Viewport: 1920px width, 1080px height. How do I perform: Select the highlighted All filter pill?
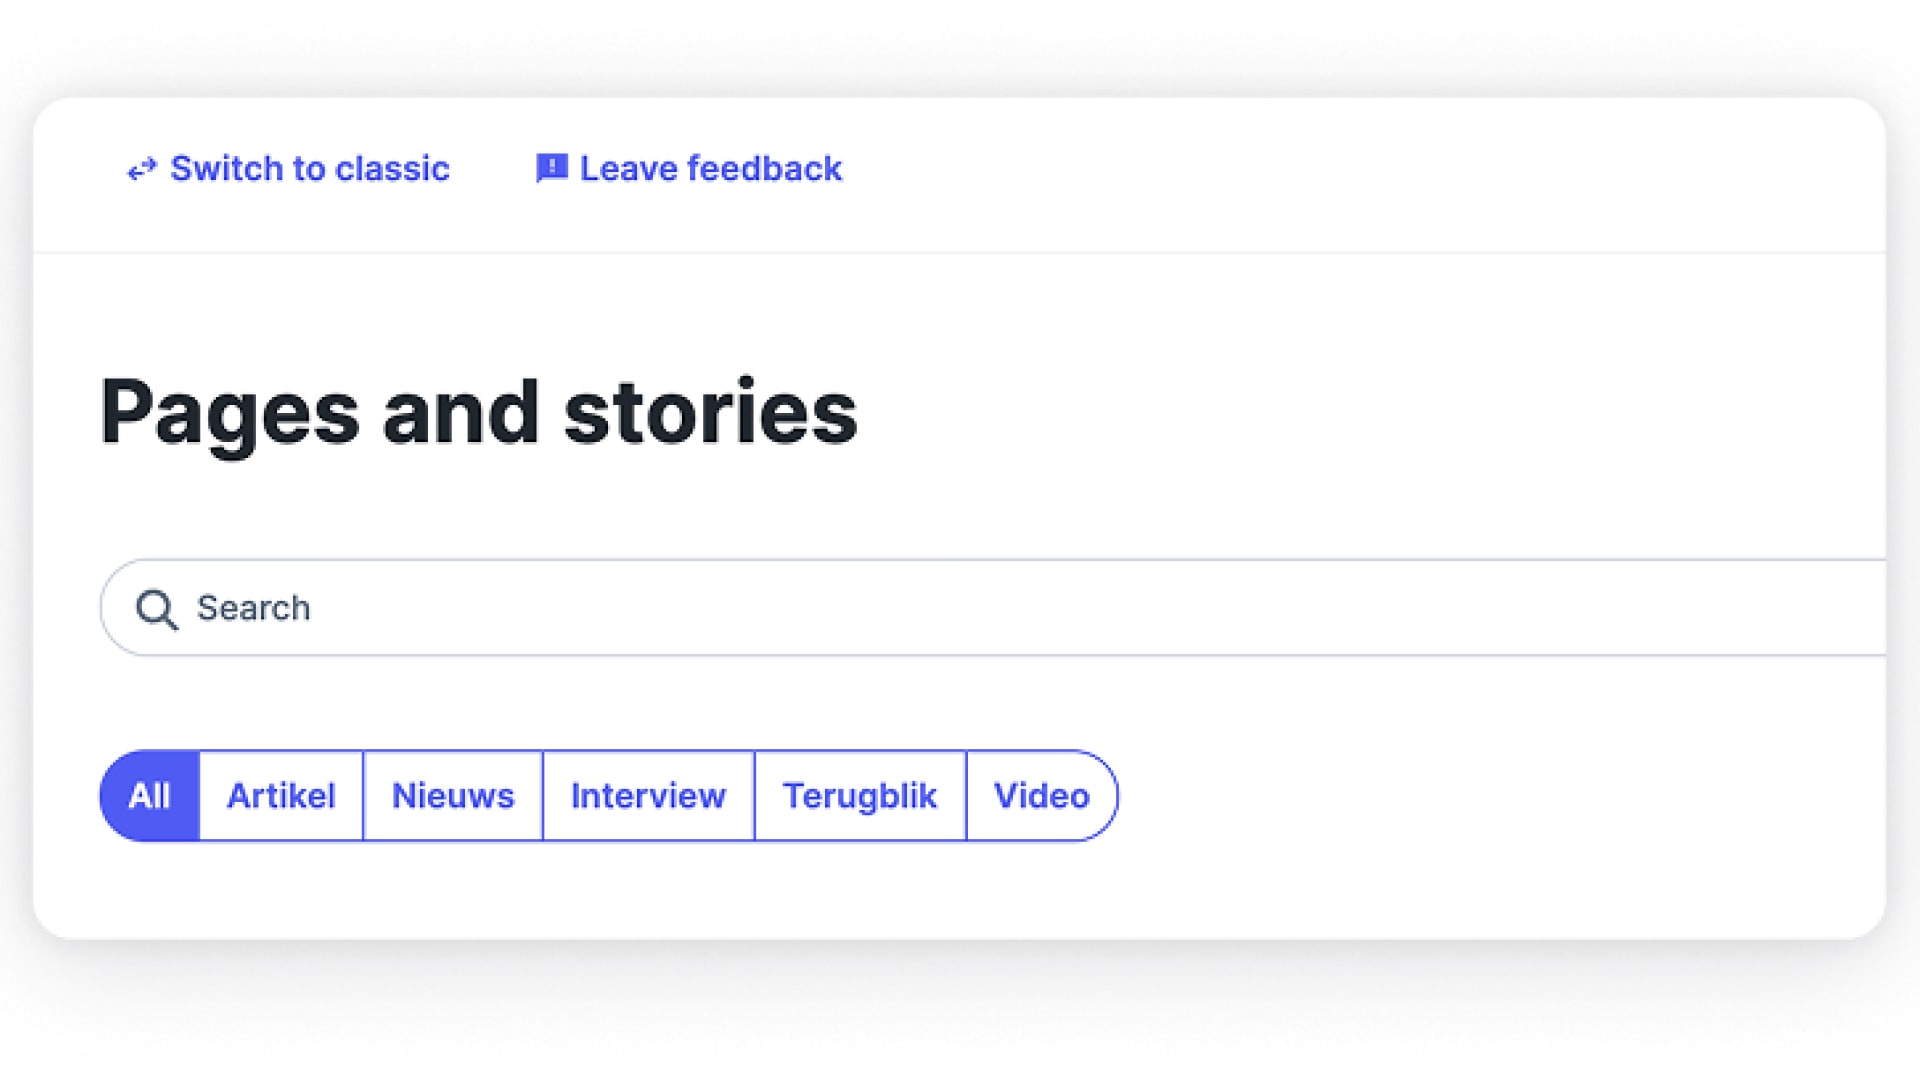(149, 795)
